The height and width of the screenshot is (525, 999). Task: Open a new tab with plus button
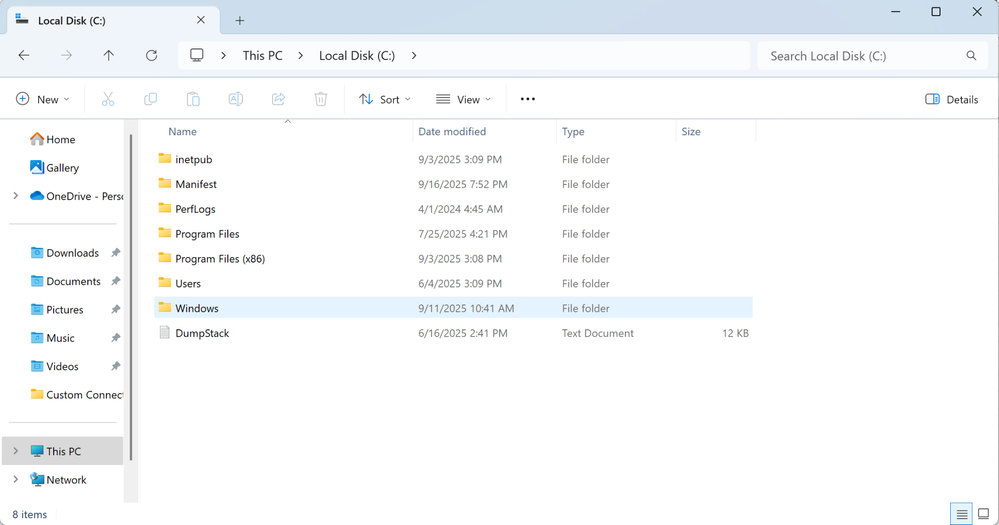(x=240, y=20)
